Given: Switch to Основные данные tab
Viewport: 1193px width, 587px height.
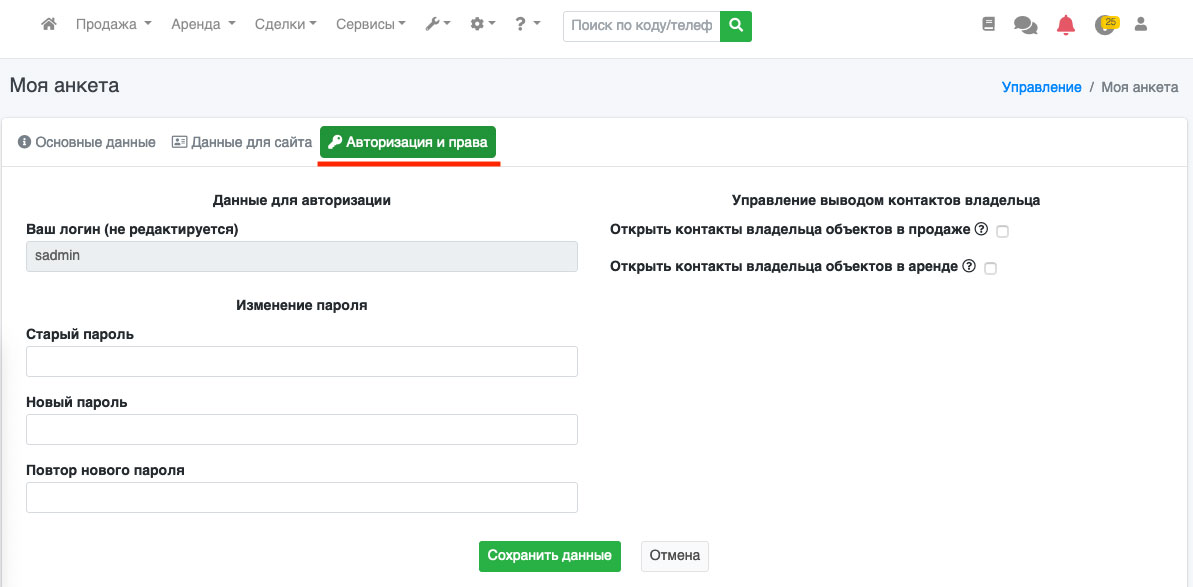Looking at the screenshot, I should [87, 142].
